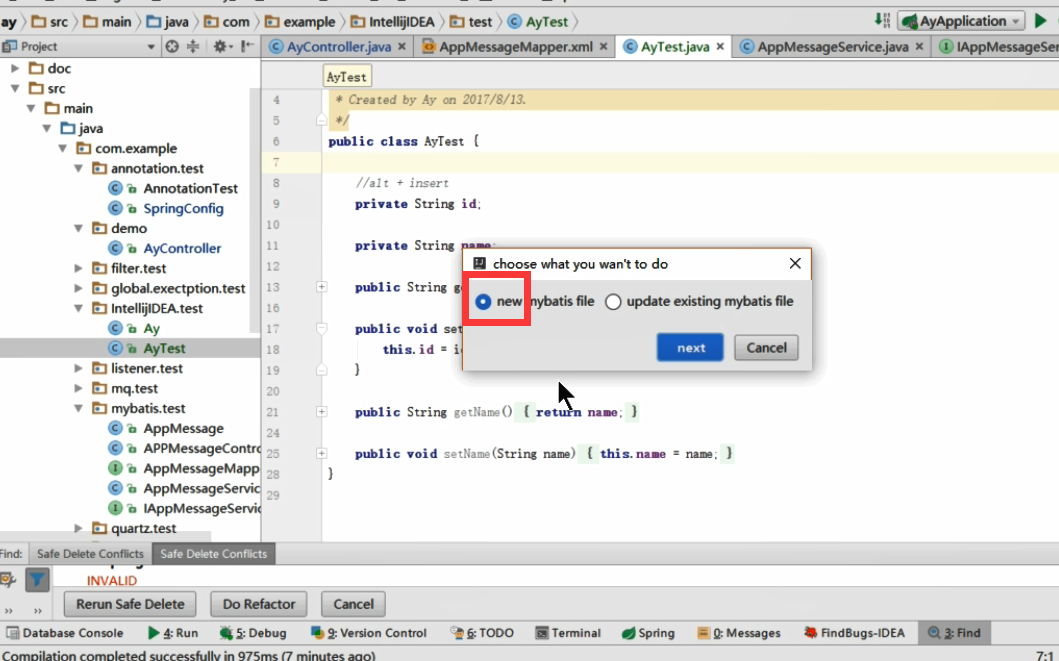Viewport: 1059px width, 661px height.
Task: Open the 4: Run tool window
Action: click(173, 633)
